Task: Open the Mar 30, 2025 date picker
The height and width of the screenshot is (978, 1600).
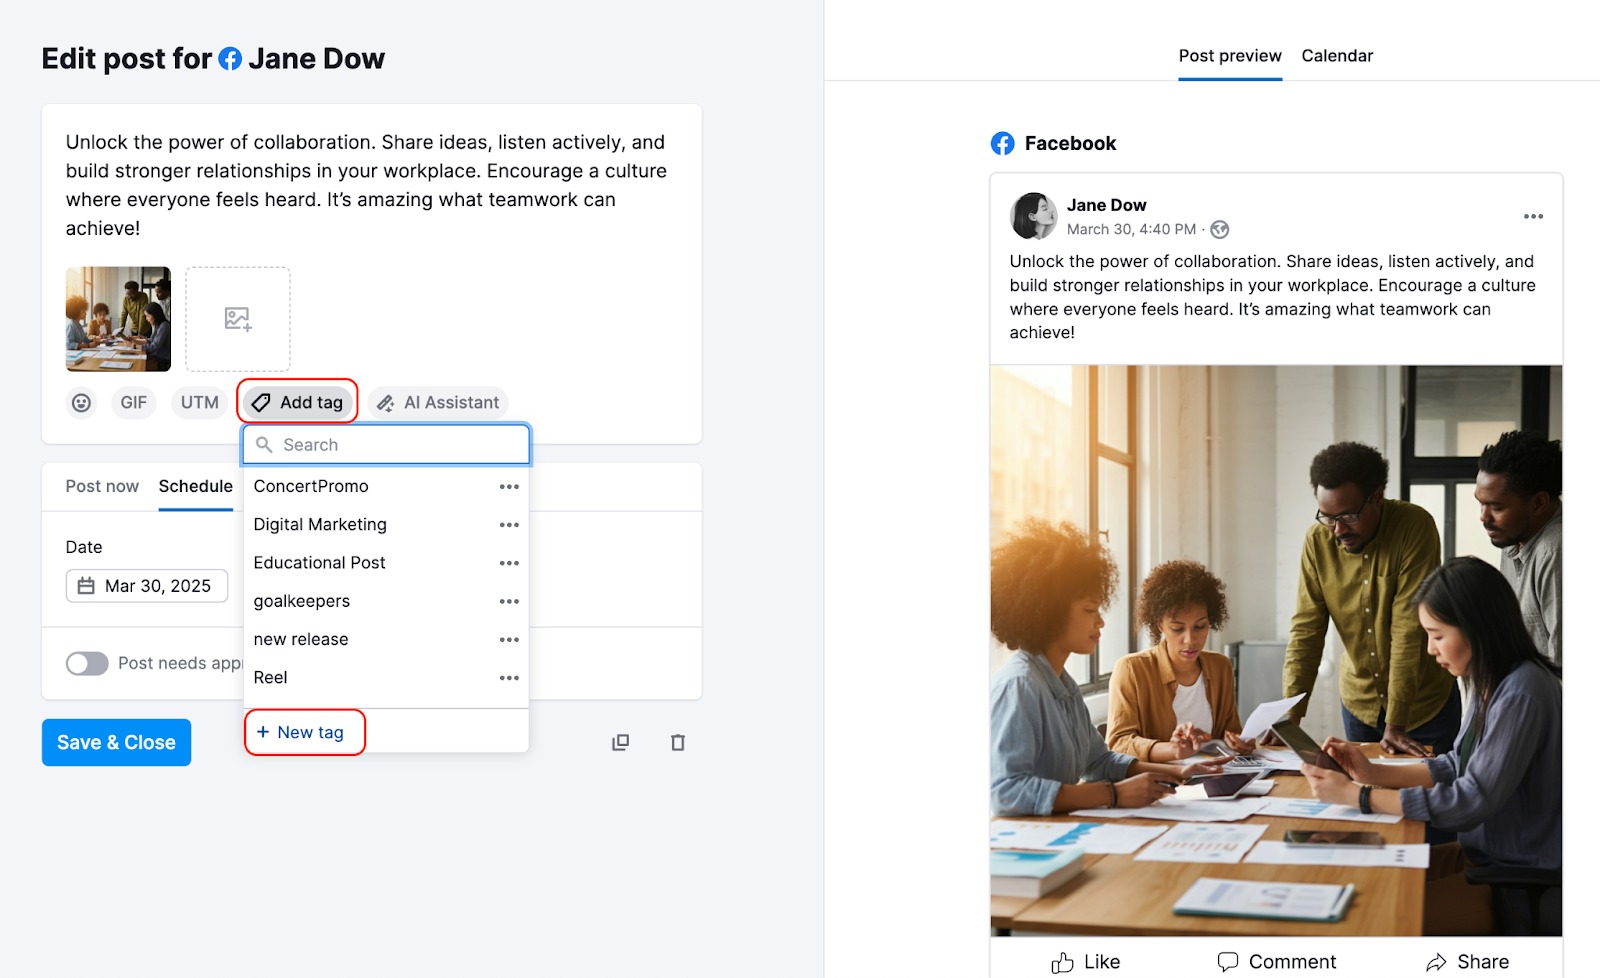Action: click(146, 585)
